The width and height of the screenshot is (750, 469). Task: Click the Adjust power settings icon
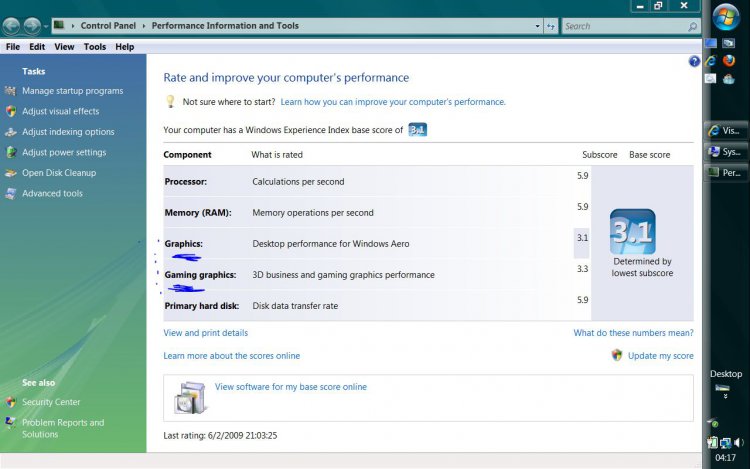pos(11,153)
